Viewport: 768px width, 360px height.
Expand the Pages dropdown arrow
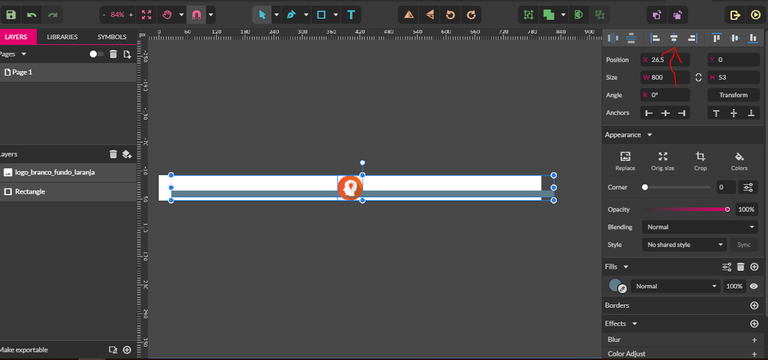click(x=24, y=54)
